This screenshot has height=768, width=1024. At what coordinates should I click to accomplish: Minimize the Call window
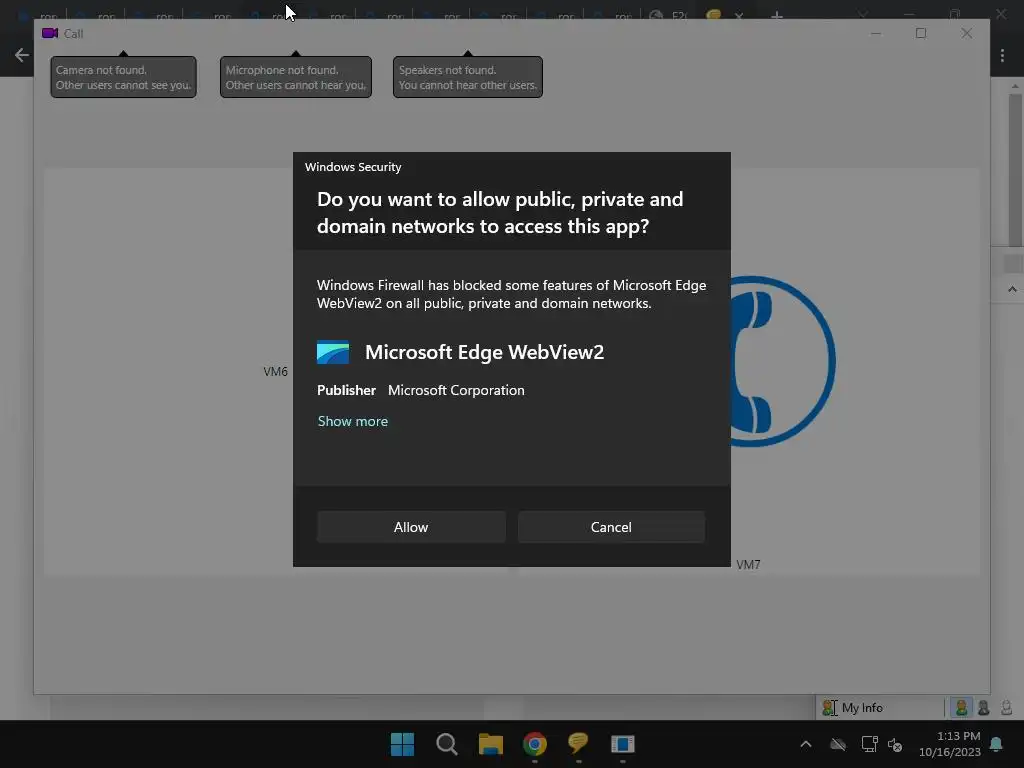tap(876, 33)
